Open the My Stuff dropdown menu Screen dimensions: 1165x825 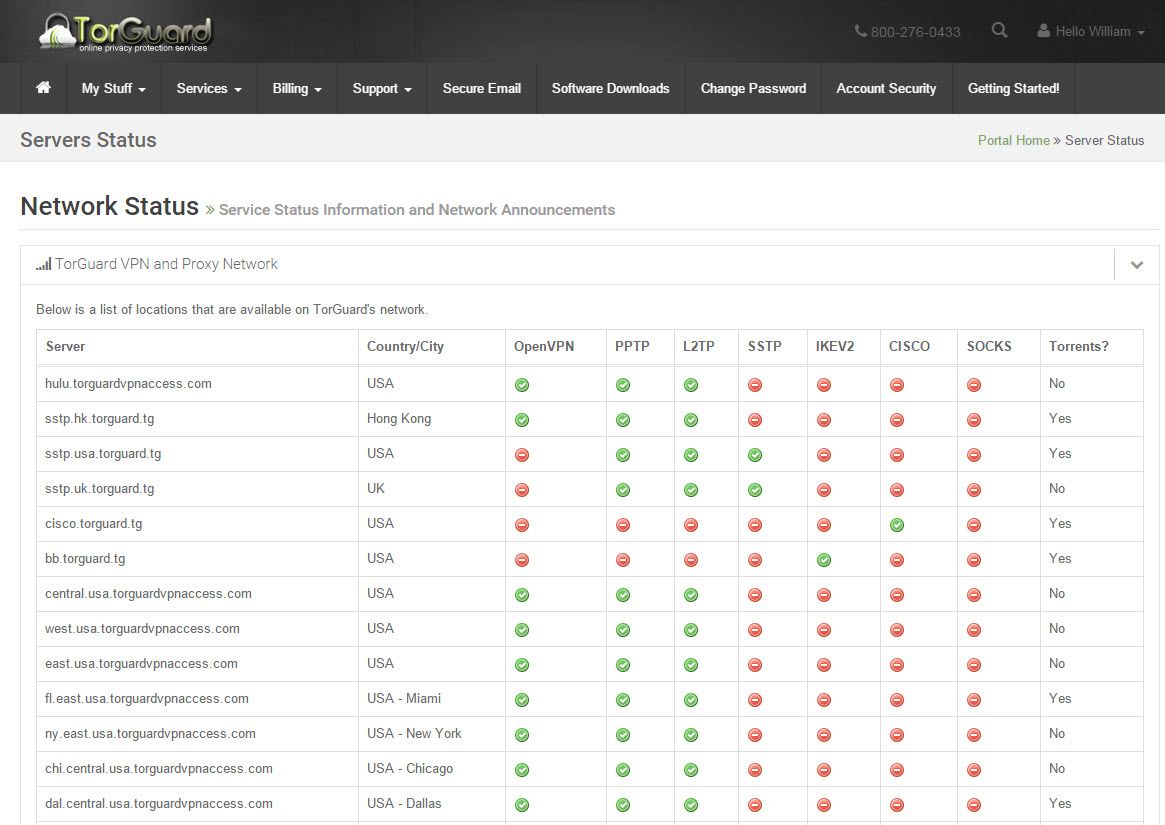[114, 88]
